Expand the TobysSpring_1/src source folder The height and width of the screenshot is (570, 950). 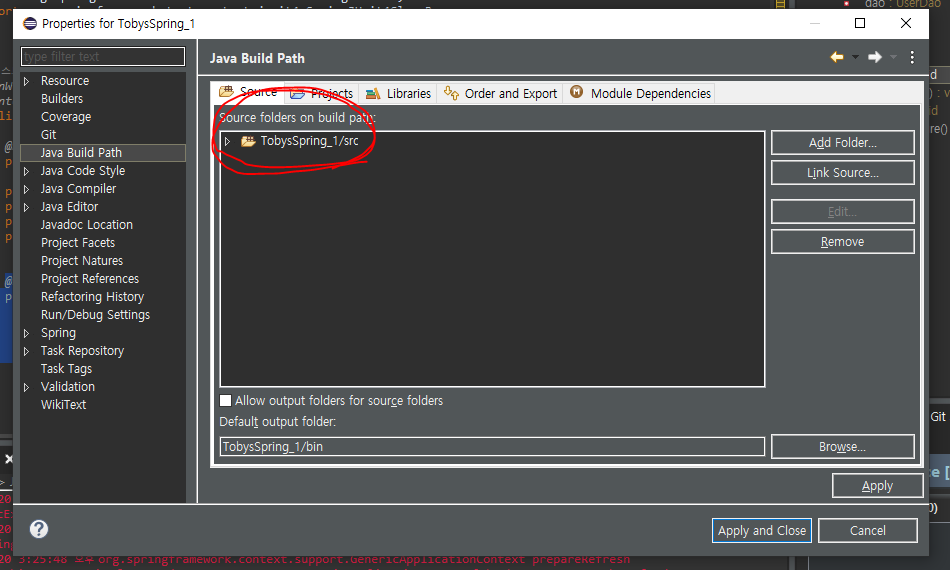pos(227,141)
